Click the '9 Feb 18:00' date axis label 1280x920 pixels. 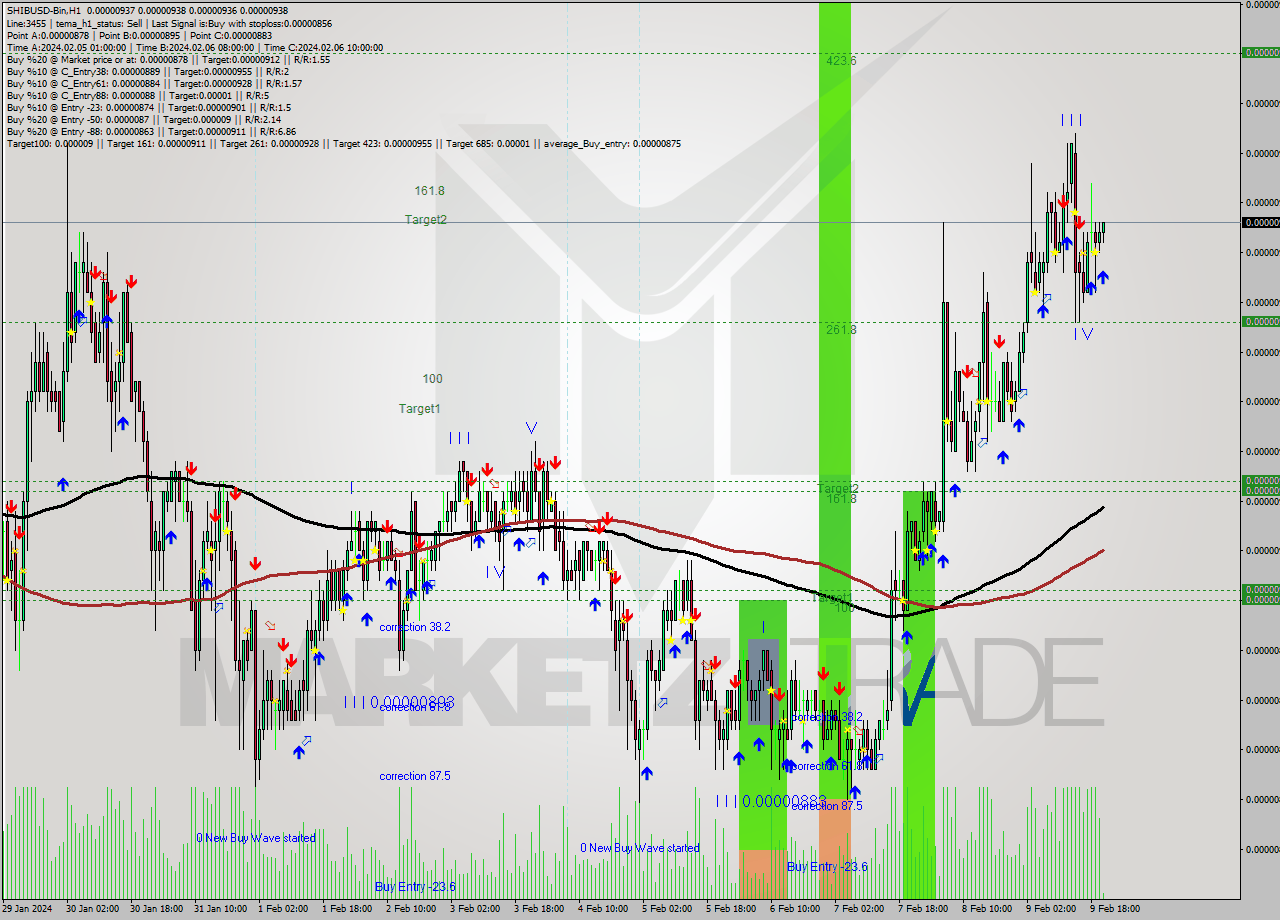(1115, 909)
